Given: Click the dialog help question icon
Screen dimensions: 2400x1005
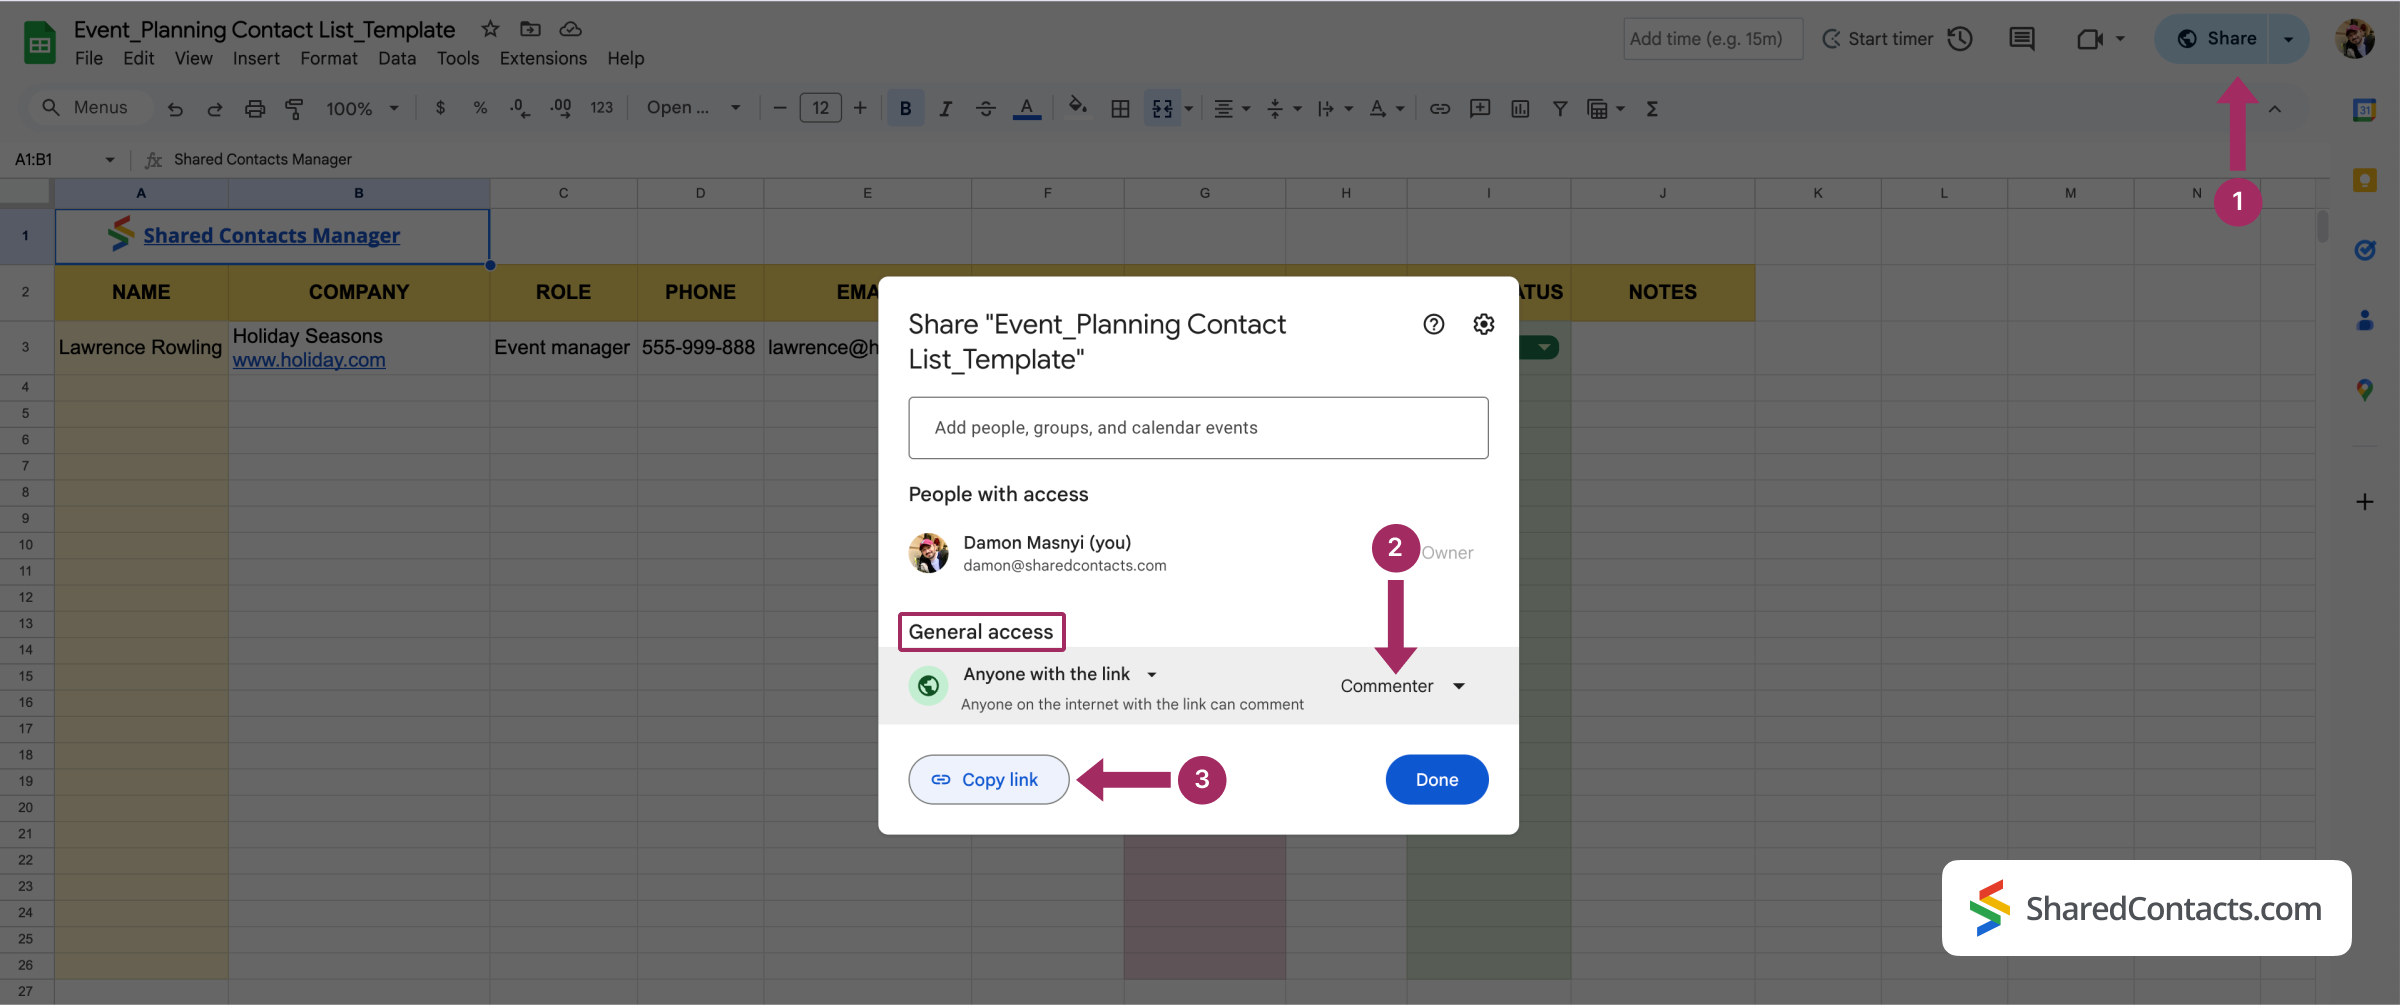Looking at the screenshot, I should (1434, 324).
